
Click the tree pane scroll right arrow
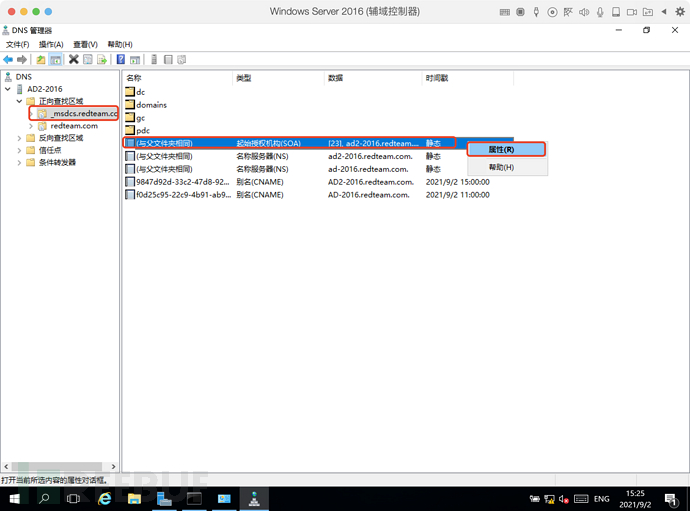[114, 467]
